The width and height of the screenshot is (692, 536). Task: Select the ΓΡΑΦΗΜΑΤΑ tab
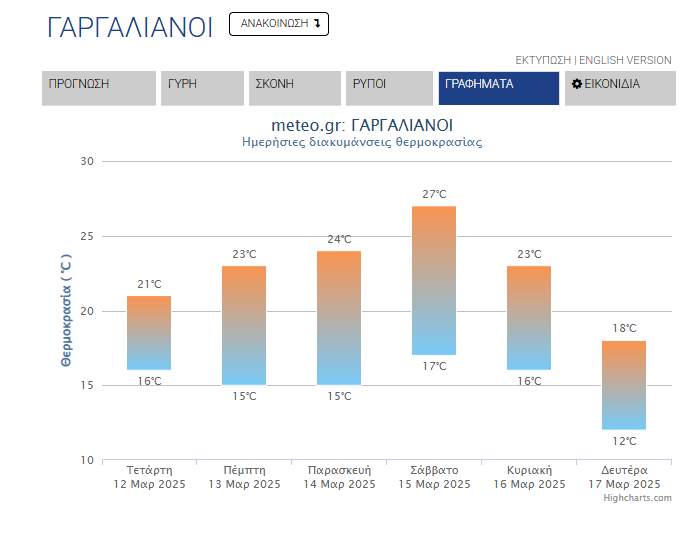pyautogui.click(x=499, y=88)
